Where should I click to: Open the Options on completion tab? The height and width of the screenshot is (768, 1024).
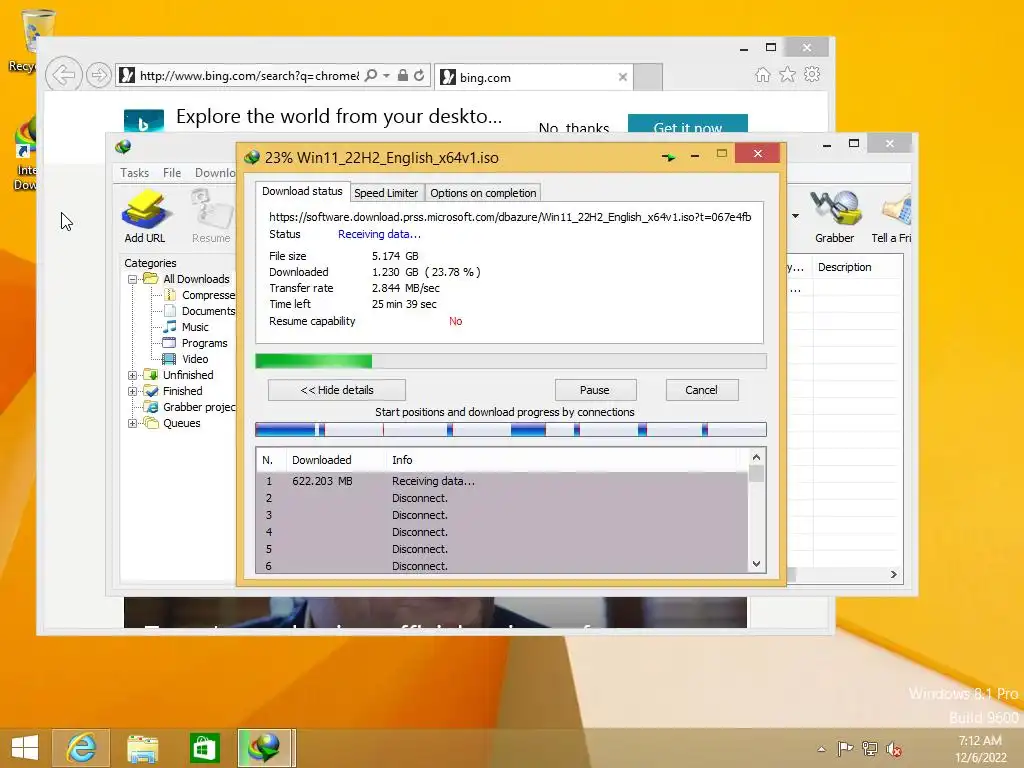click(x=483, y=193)
